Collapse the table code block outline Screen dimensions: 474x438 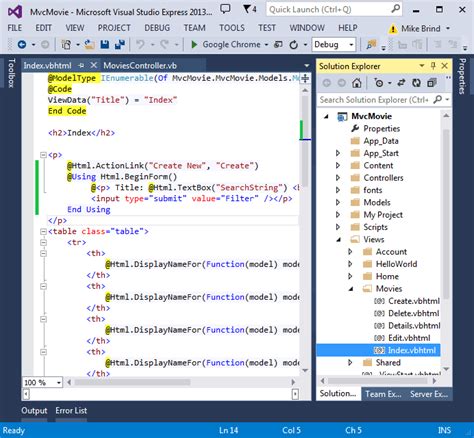coord(43,231)
